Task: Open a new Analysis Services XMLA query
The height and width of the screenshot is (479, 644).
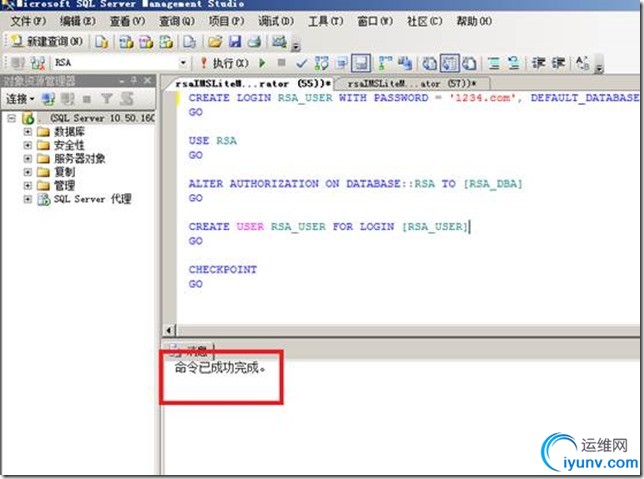Action: 166,41
